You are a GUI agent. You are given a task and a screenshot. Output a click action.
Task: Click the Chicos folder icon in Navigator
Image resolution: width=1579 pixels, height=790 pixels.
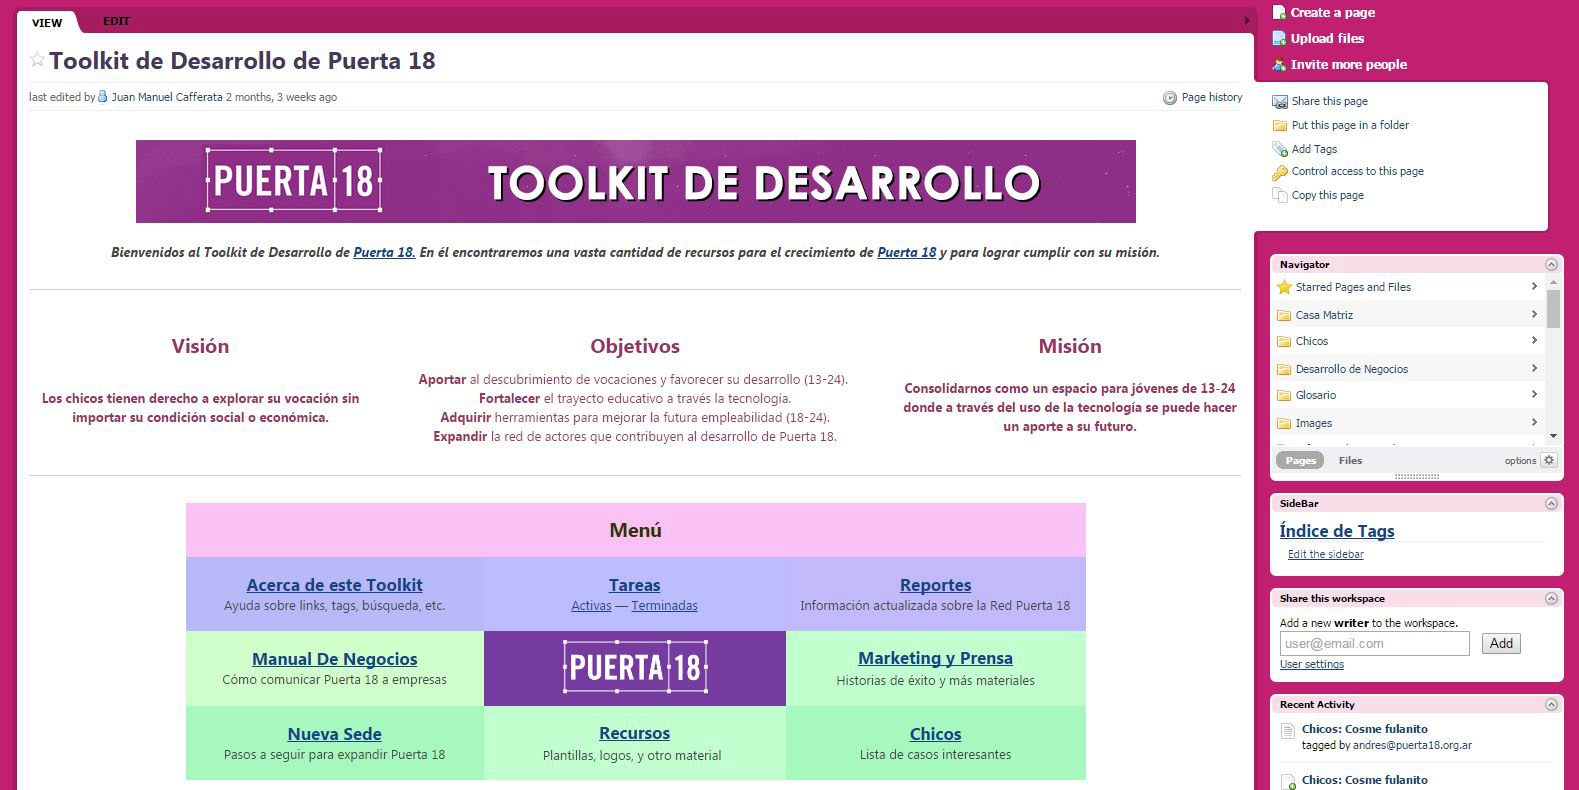(1284, 341)
